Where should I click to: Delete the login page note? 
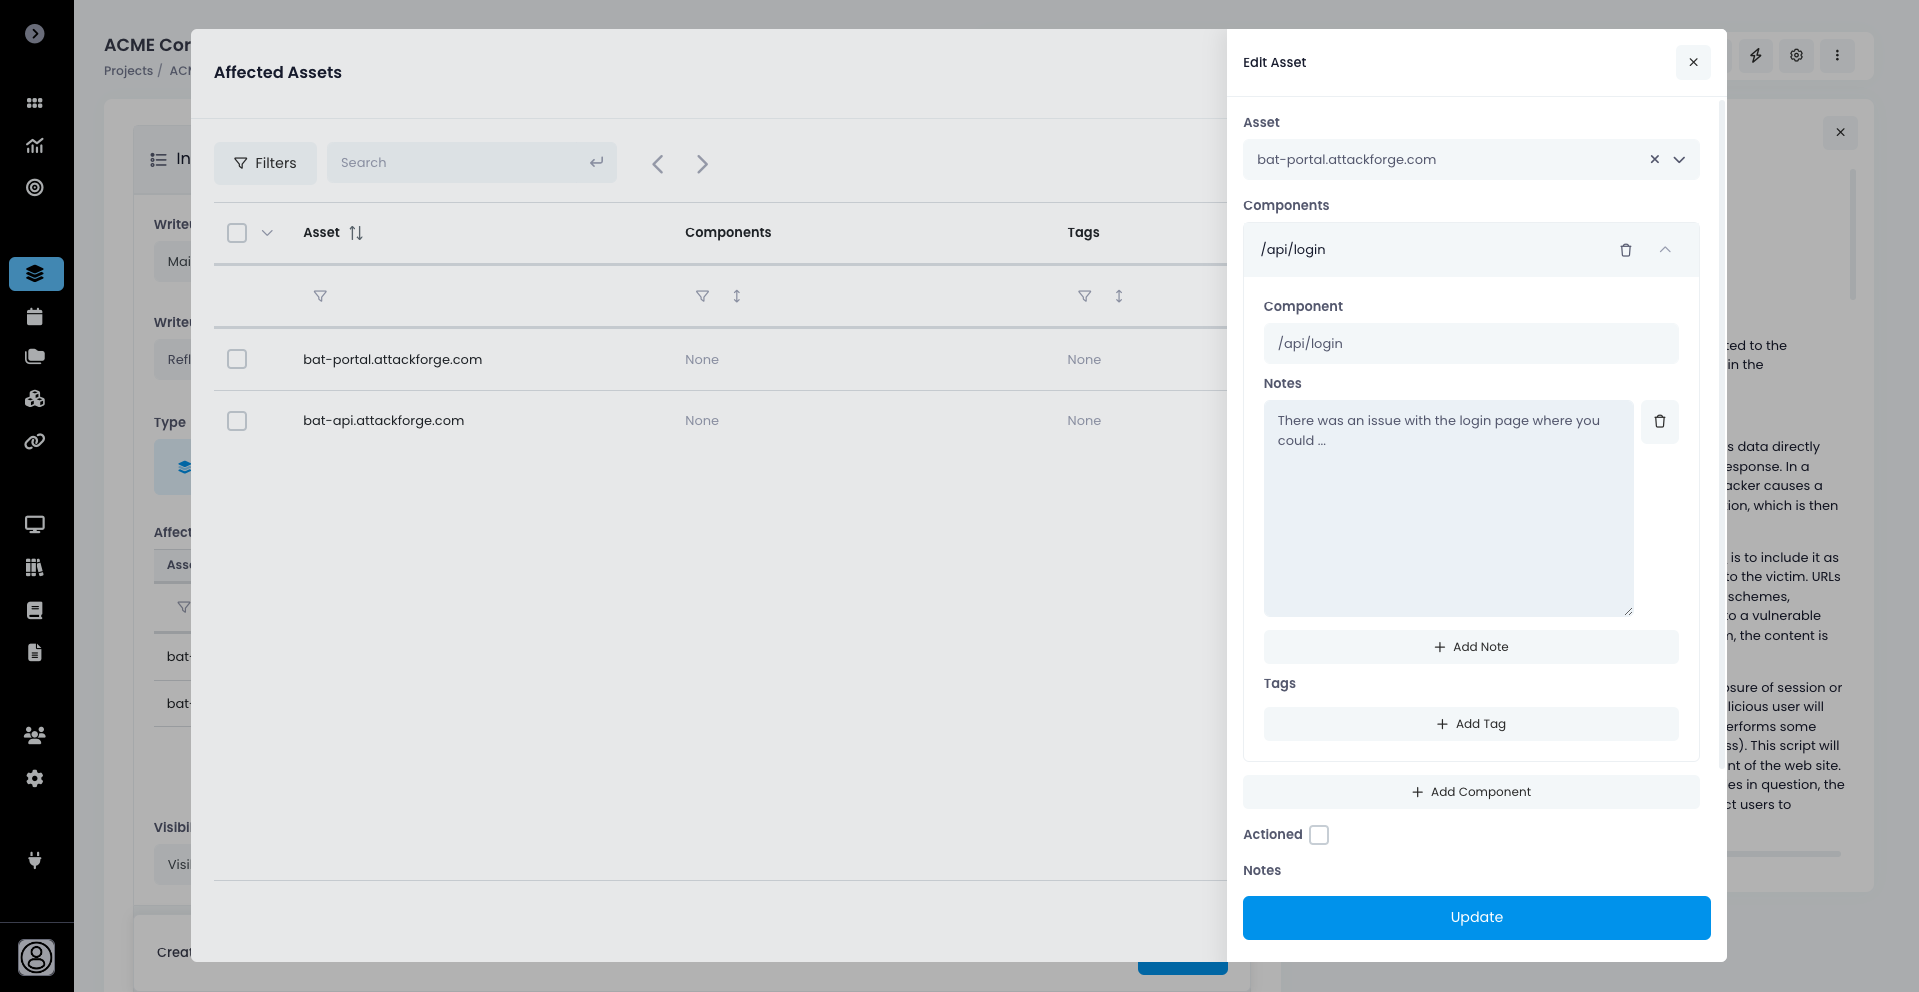[1659, 422]
